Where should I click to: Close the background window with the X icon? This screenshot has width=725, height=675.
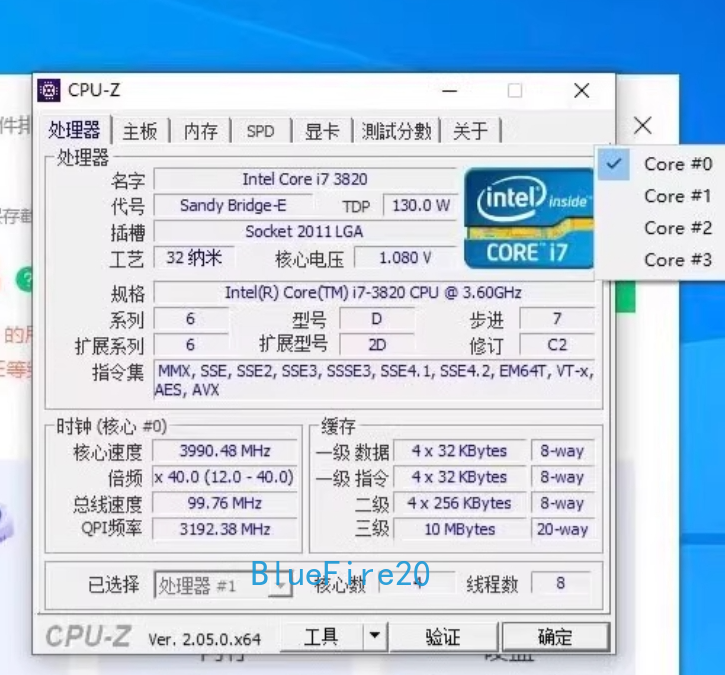point(643,125)
